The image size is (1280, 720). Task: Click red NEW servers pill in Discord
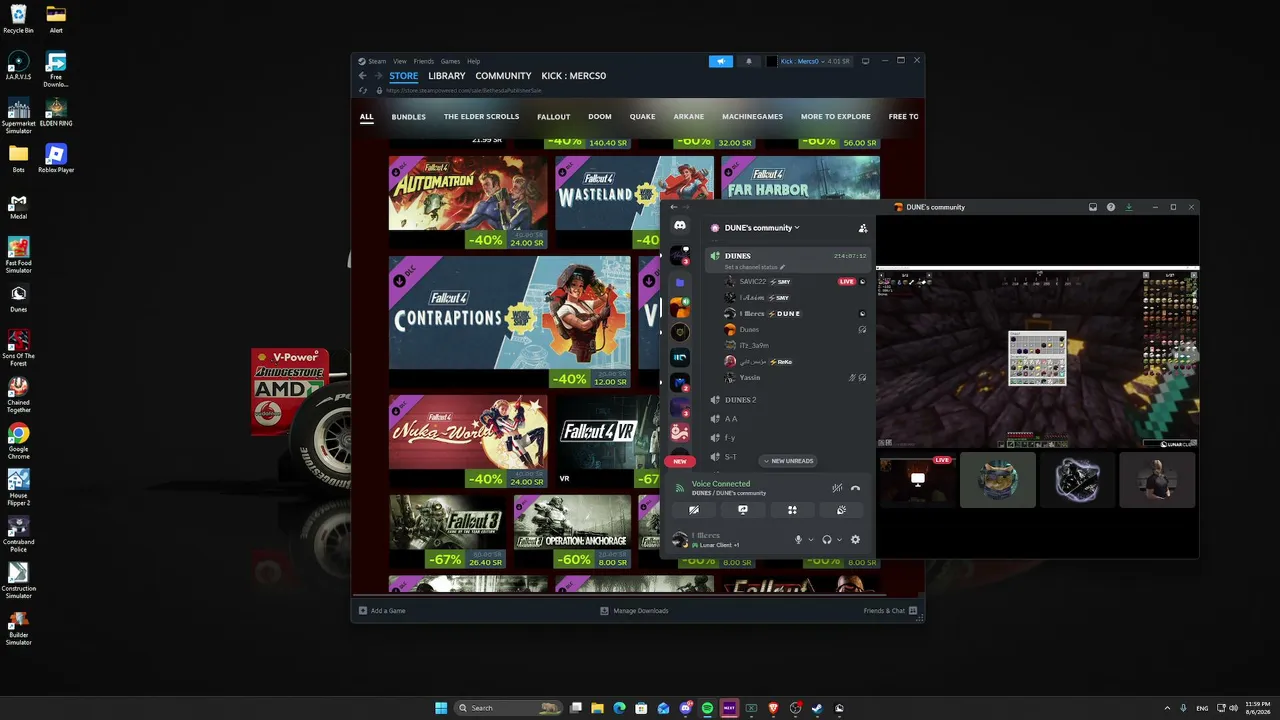(680, 461)
